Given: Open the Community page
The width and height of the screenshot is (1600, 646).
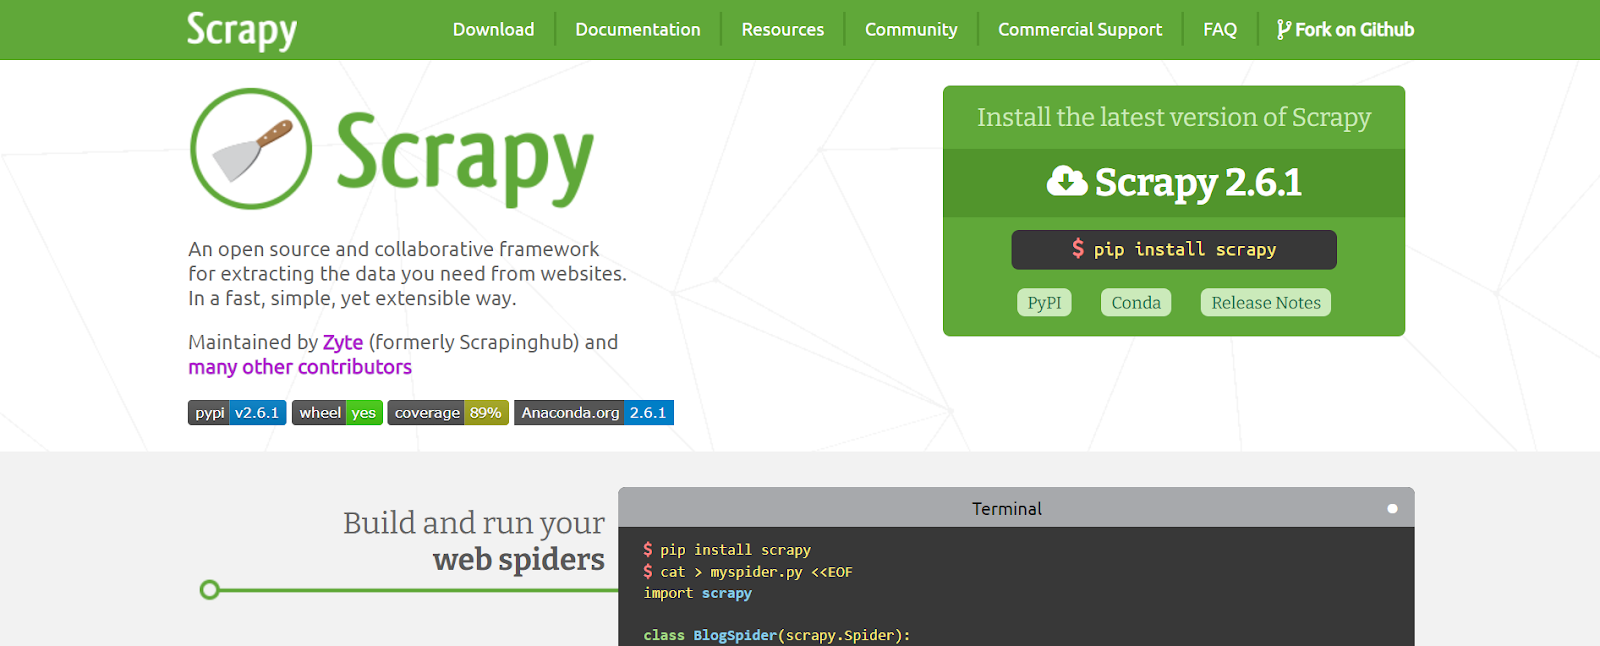Looking at the screenshot, I should click(x=911, y=30).
